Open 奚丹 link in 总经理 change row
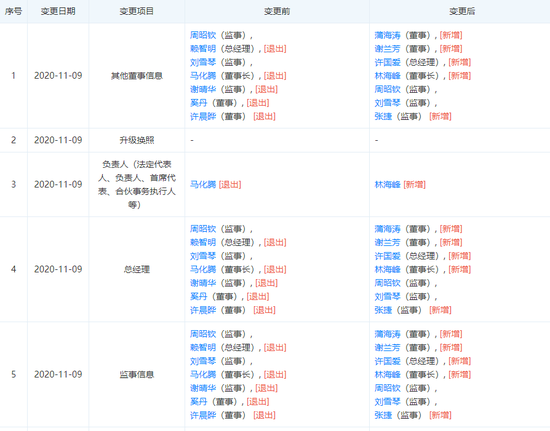The image size is (550, 431). (199, 297)
